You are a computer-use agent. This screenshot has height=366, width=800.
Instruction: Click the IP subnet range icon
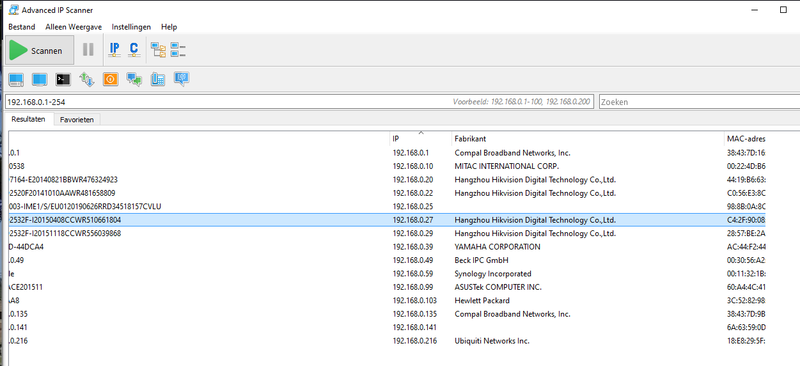pos(114,50)
